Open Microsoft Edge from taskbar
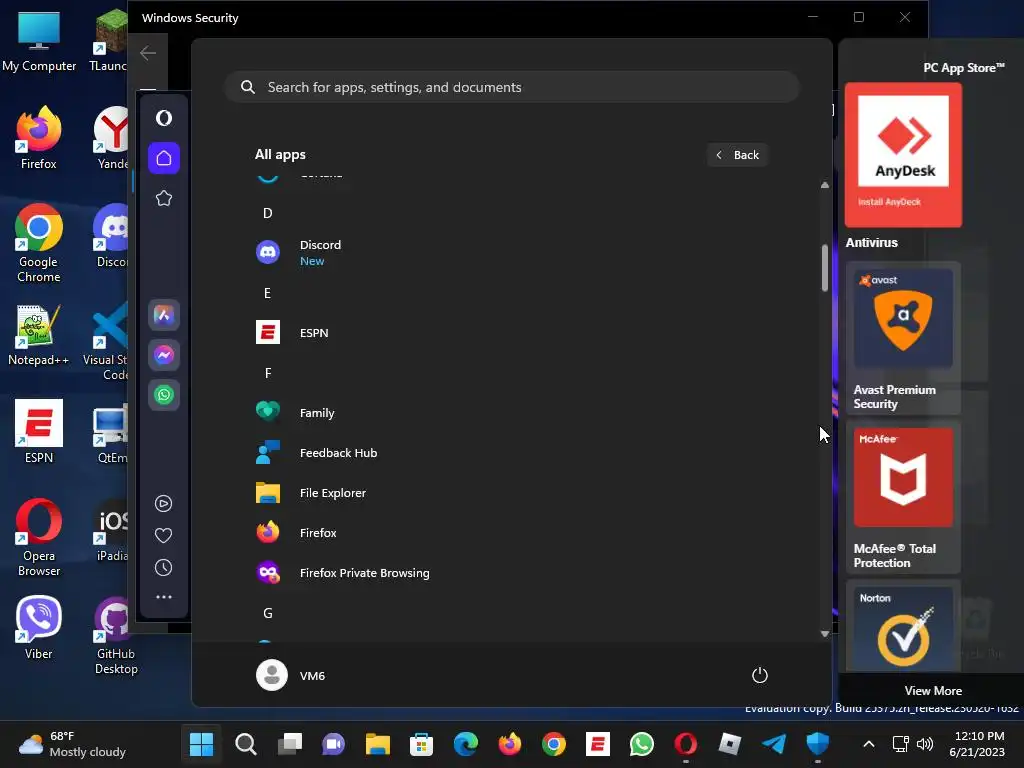Image resolution: width=1024 pixels, height=768 pixels. [x=466, y=744]
